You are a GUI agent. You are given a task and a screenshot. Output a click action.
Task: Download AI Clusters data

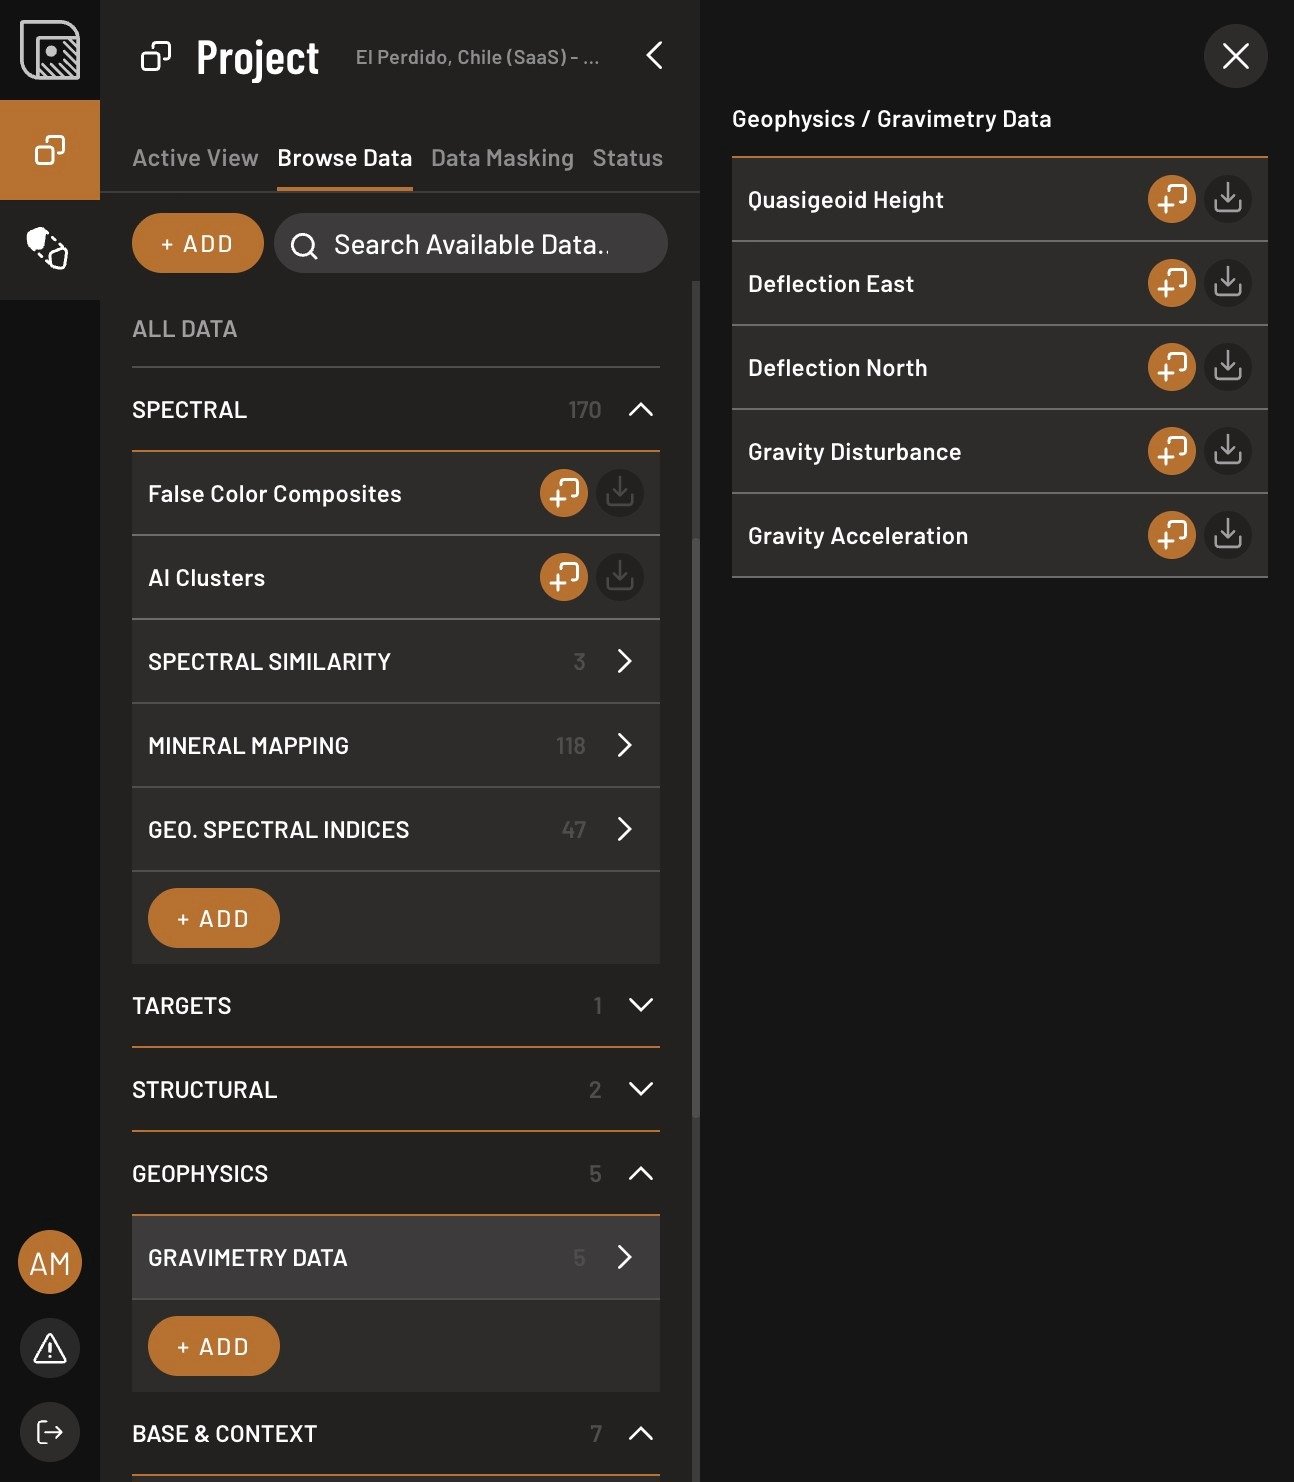coord(619,577)
